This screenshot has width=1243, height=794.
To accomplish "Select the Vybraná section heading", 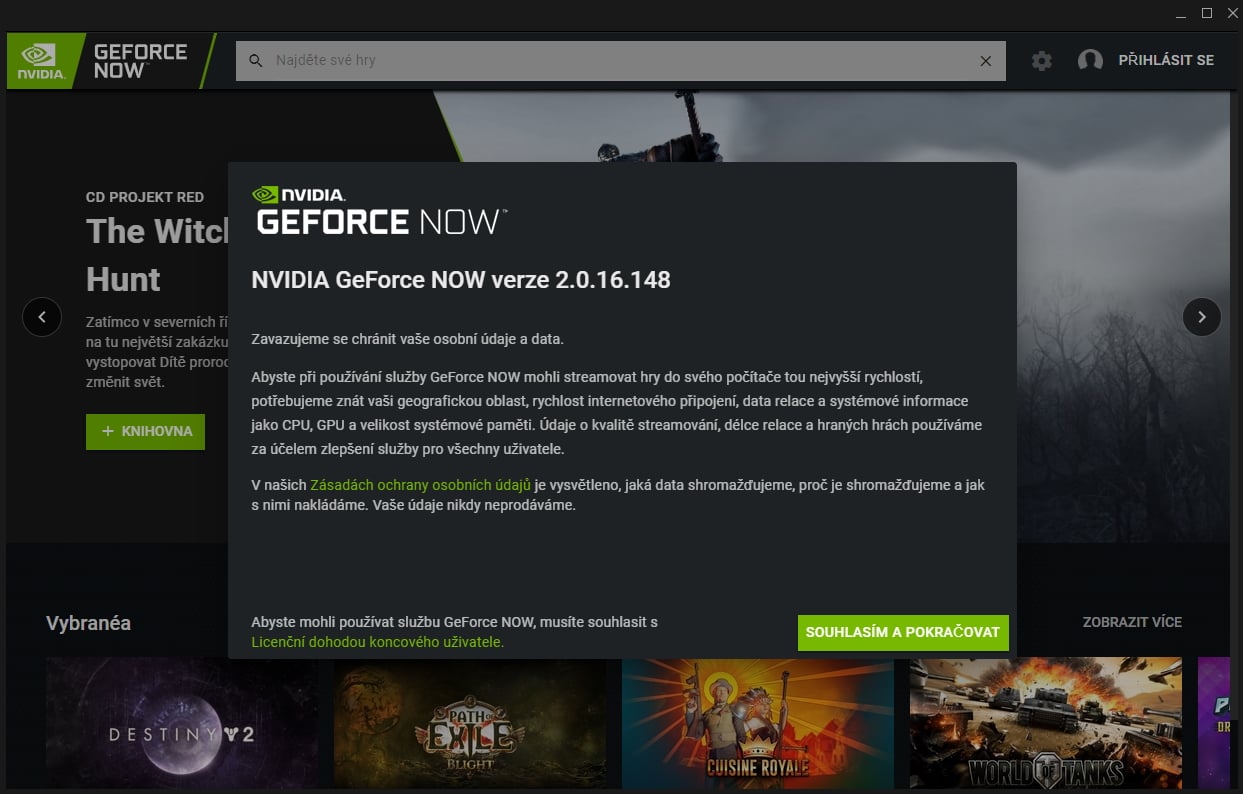I will 88,622.
